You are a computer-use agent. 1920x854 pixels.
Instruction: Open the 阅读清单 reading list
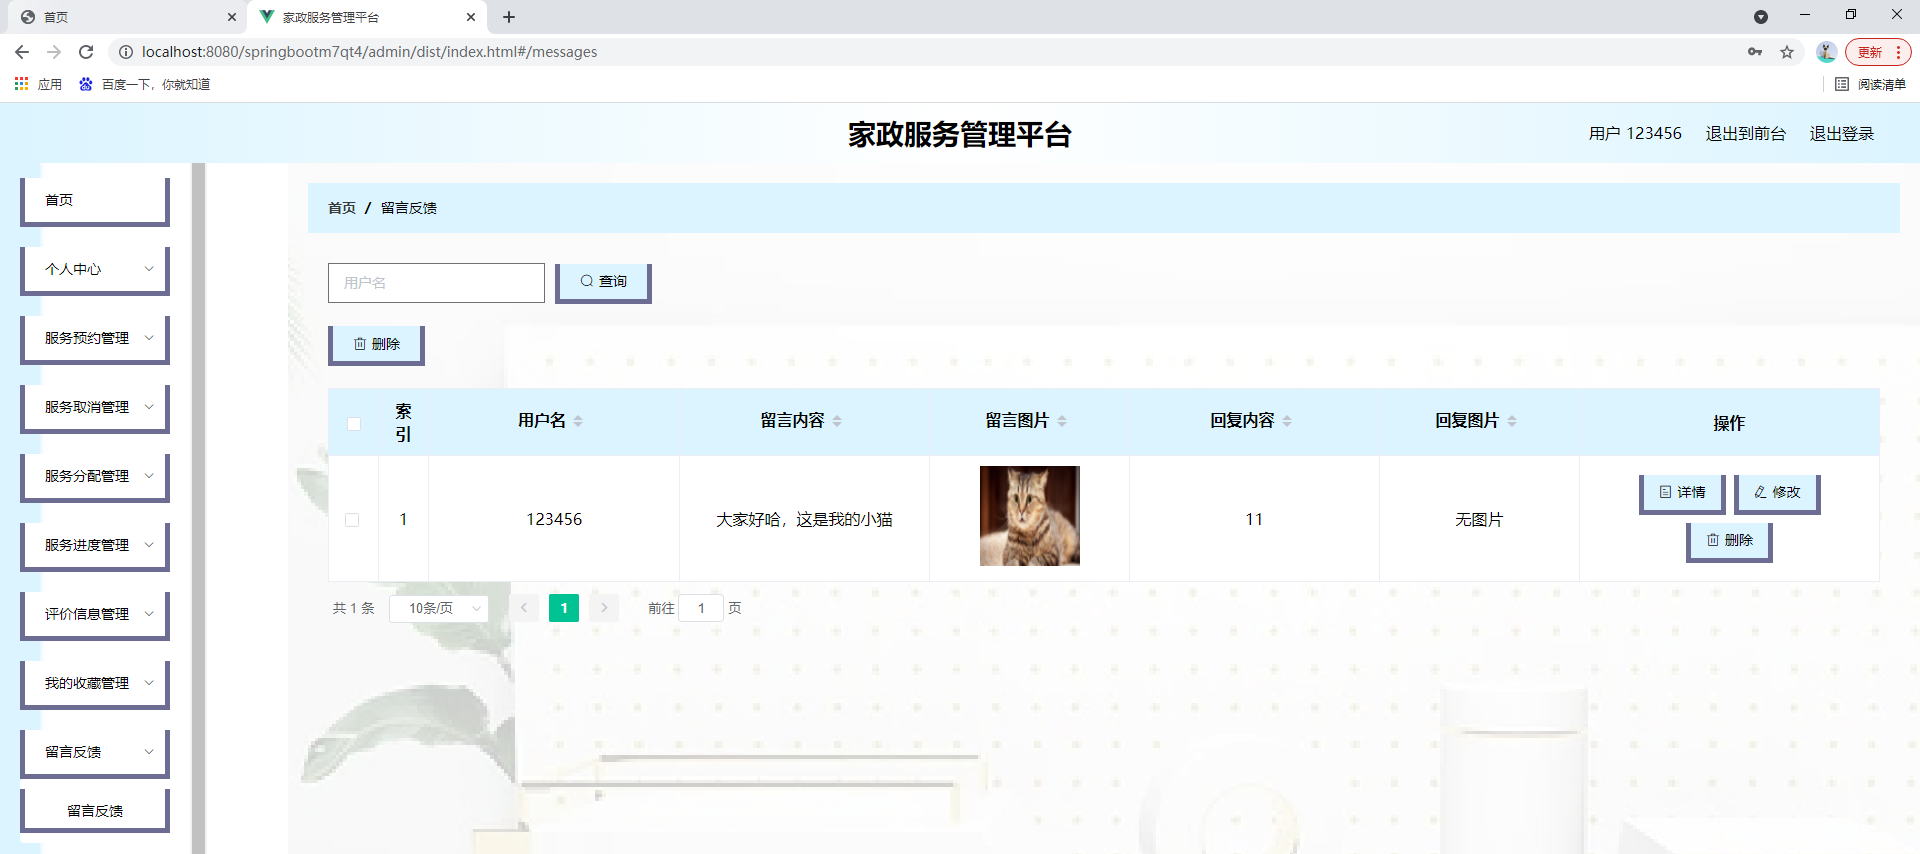pyautogui.click(x=1871, y=84)
